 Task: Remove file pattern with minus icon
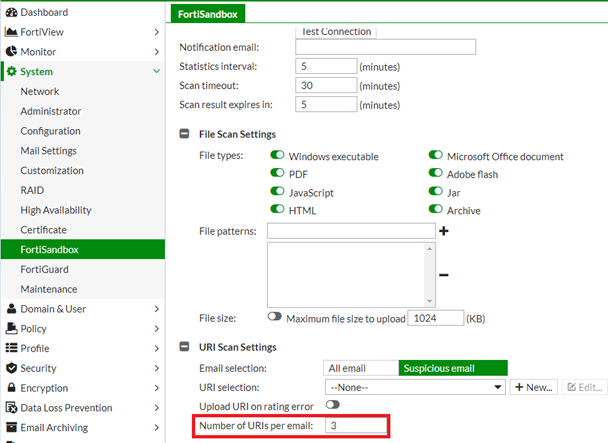(x=443, y=275)
